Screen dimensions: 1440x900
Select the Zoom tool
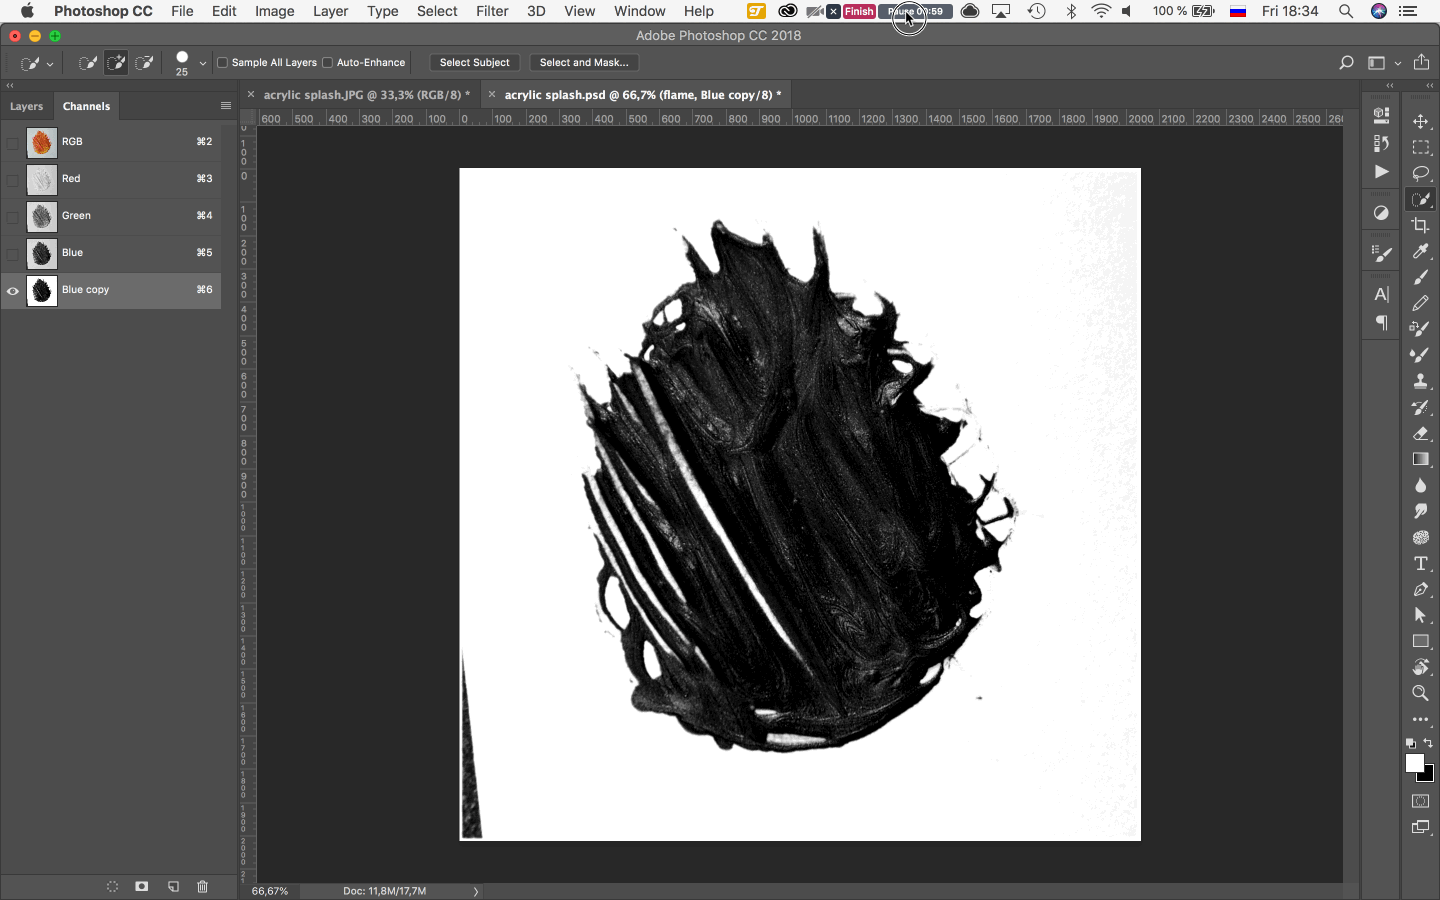click(1421, 693)
